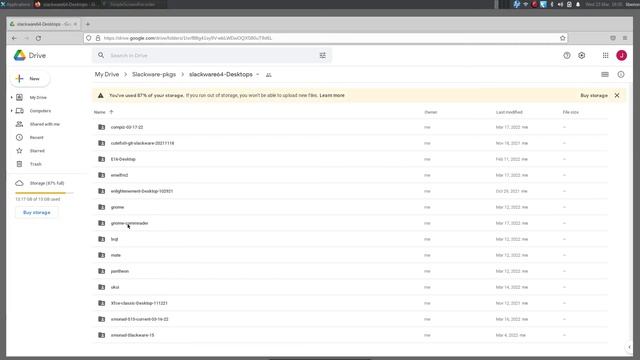Click the Google Drive logo
The height and width of the screenshot is (360, 640).
click(x=20, y=55)
